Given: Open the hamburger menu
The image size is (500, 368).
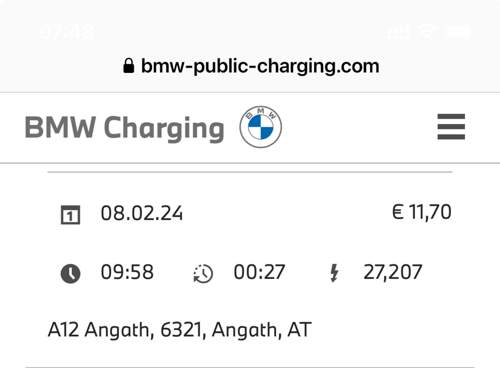Looking at the screenshot, I should coord(451,127).
